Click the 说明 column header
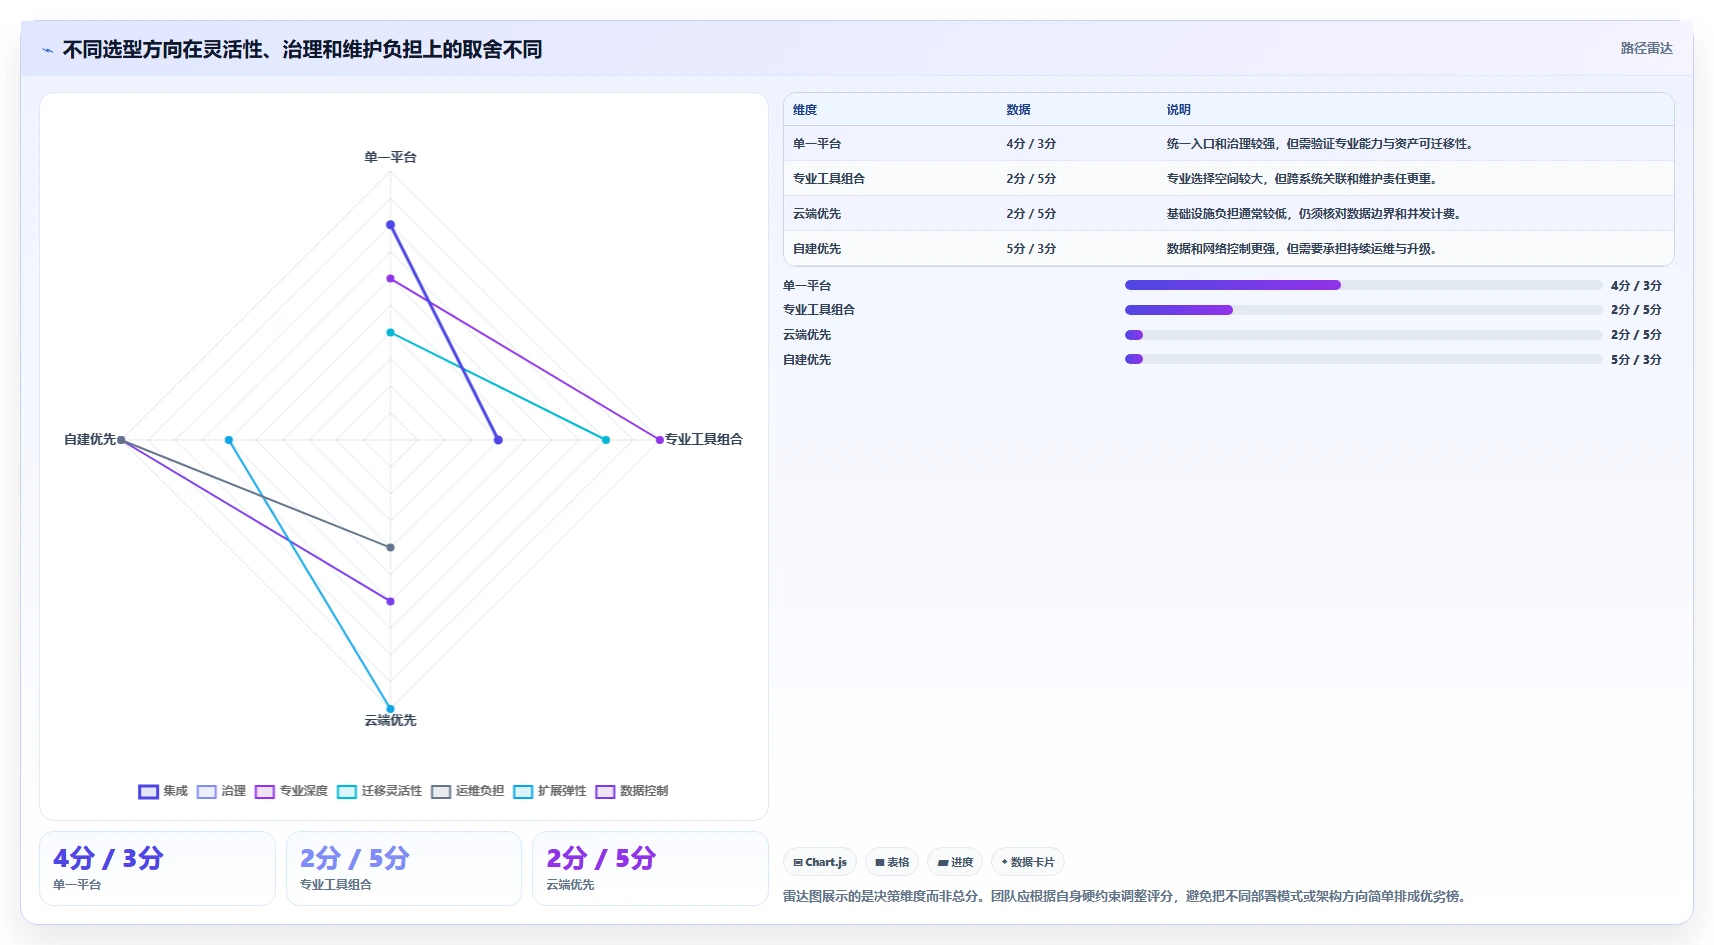This screenshot has width=1714, height=945. (x=1178, y=110)
